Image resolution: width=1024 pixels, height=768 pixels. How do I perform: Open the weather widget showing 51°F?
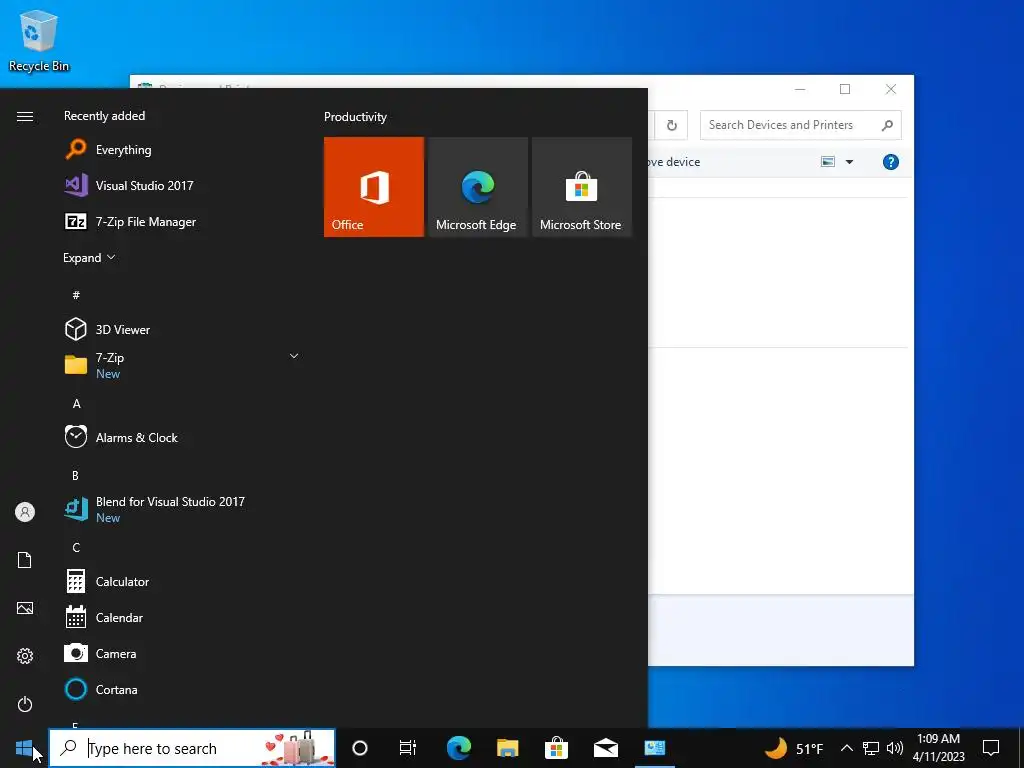point(793,748)
